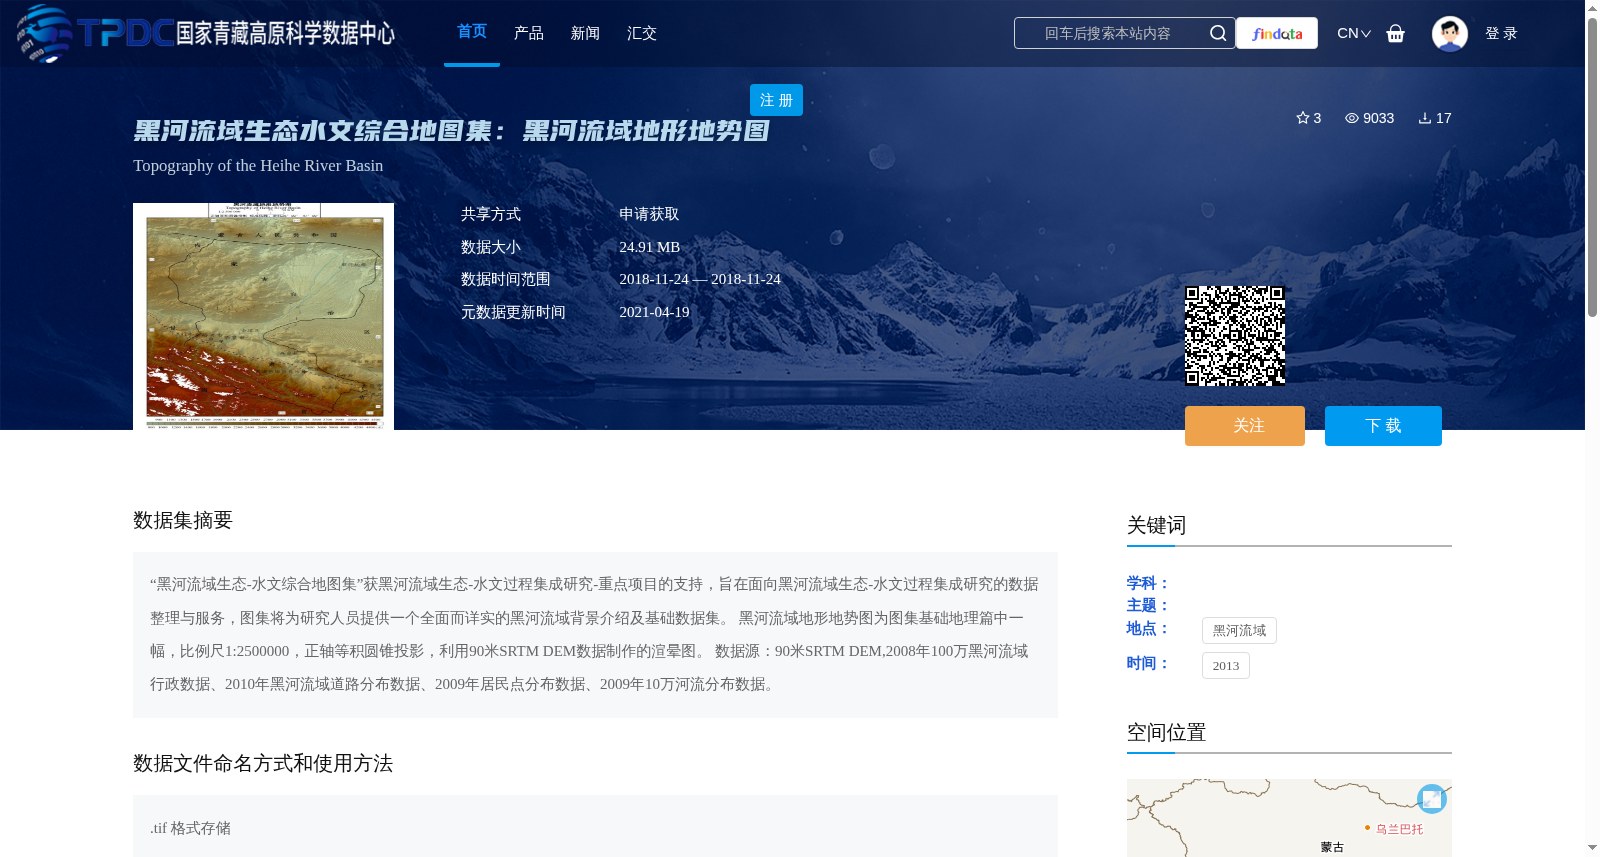1600x857 pixels.
Task: Go to the 首页 tab
Action: click(472, 32)
